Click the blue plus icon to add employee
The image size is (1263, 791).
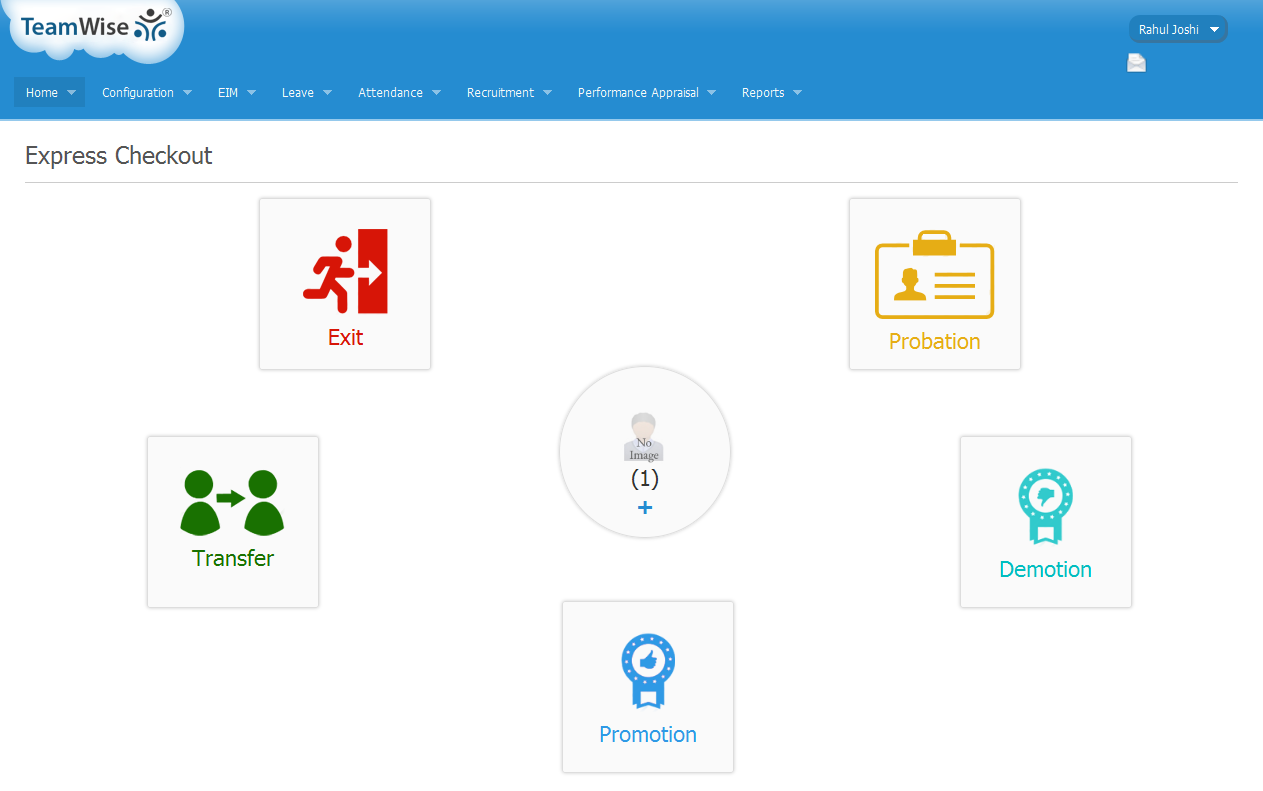pos(645,508)
